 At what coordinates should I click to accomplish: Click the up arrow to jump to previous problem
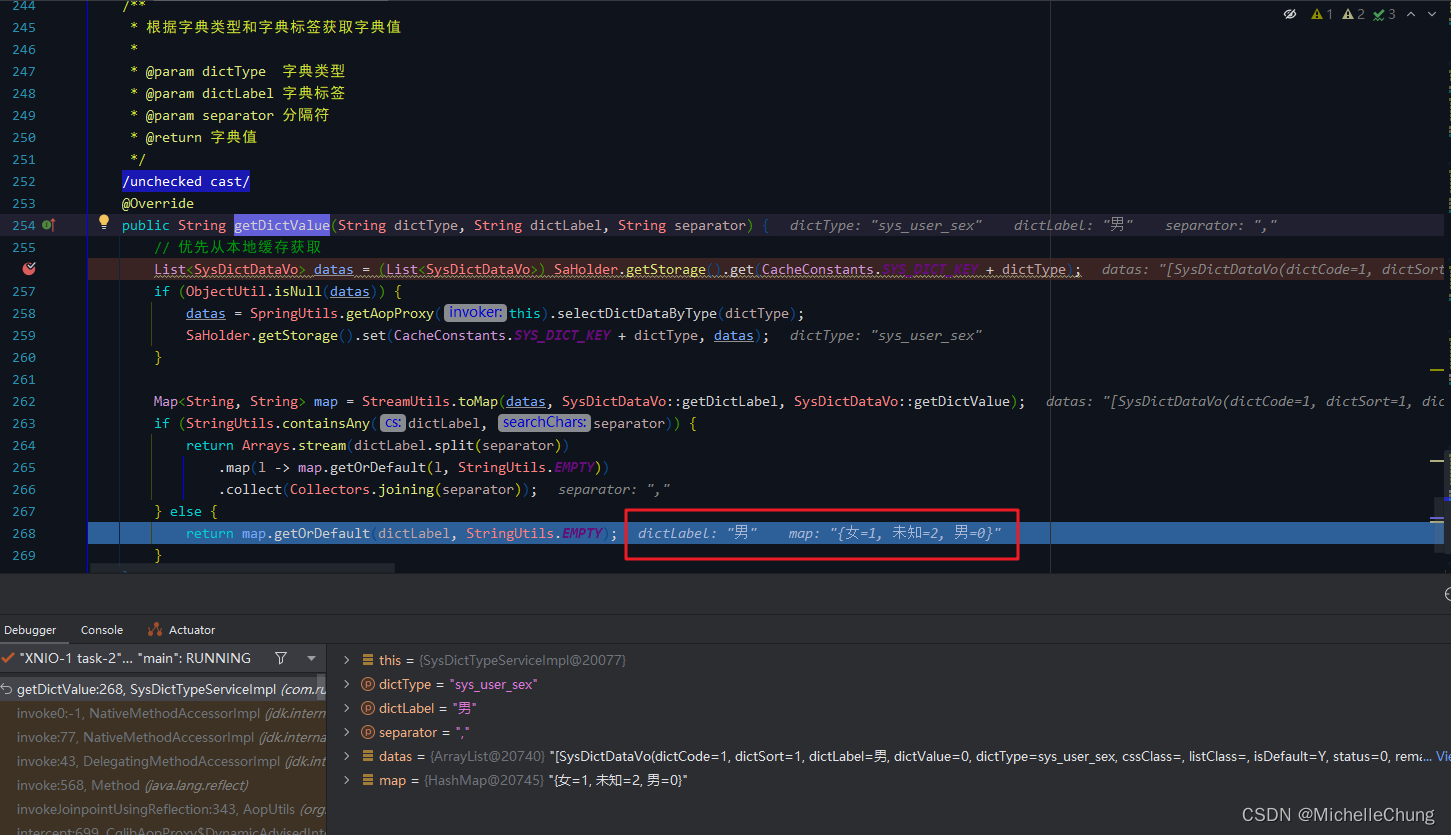point(1410,14)
